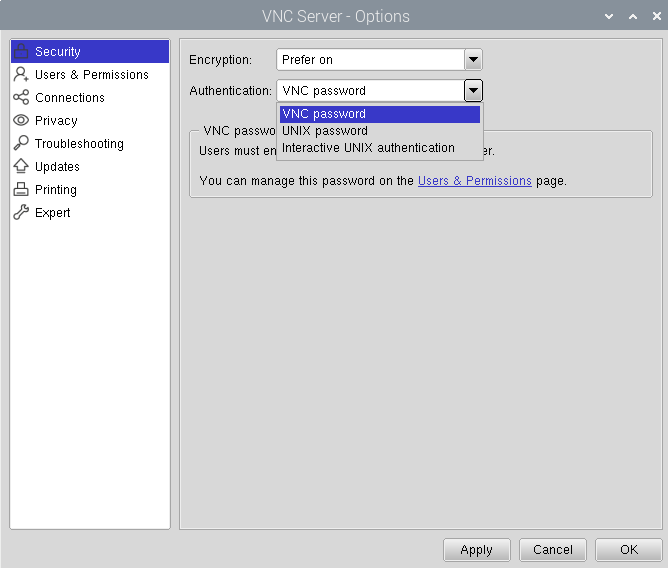Screen dimensions: 668x568
Task: Choose 'UNIX password' authentication option
Action: coord(379,131)
